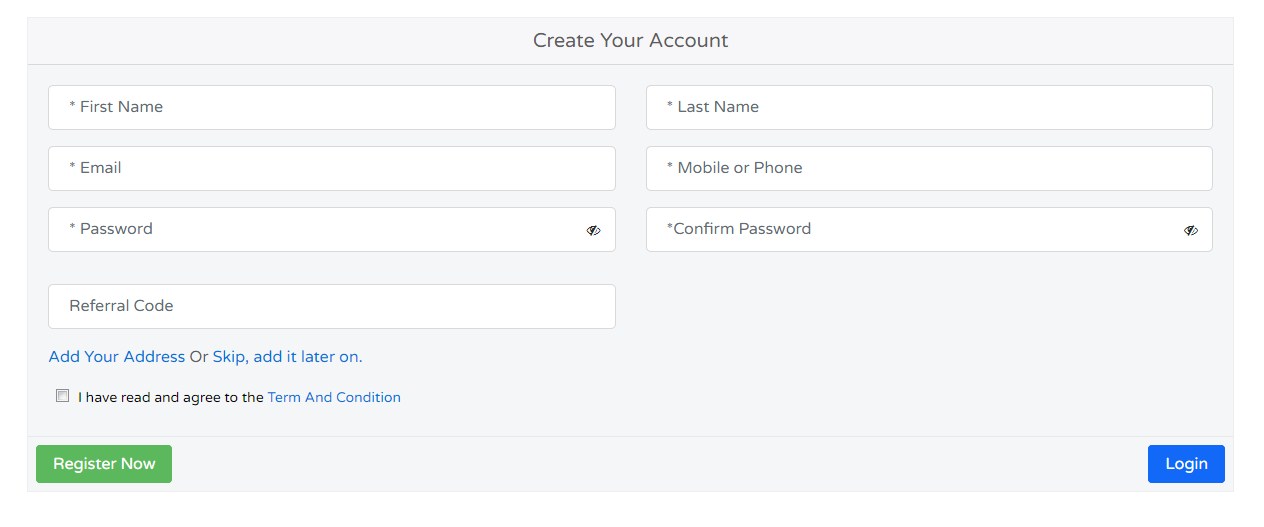This screenshot has height=527, width=1264.
Task: Click the 'Skip, add it later on.' link
Action: (288, 357)
